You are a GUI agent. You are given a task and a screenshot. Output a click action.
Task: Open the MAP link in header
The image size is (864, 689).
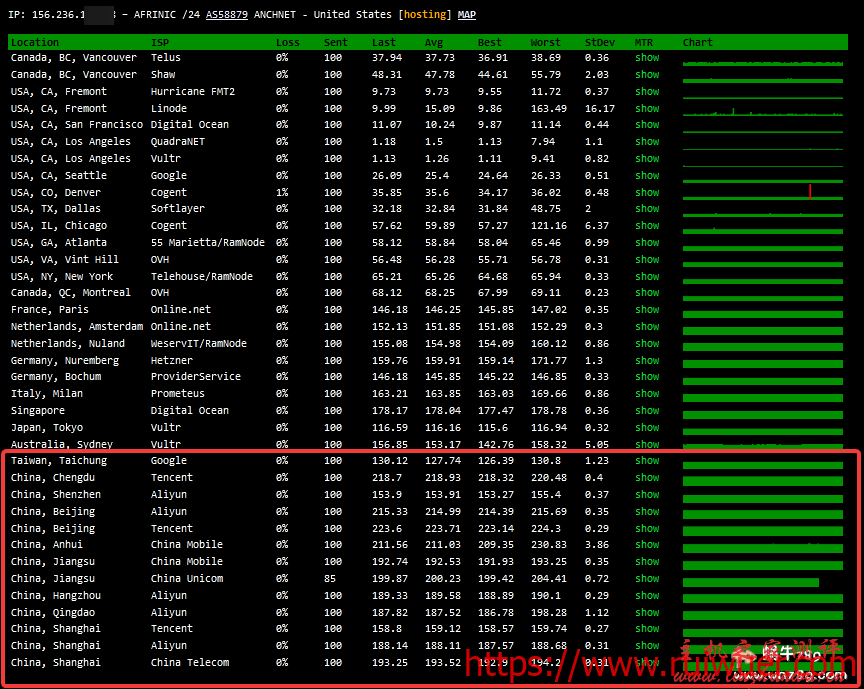(467, 15)
